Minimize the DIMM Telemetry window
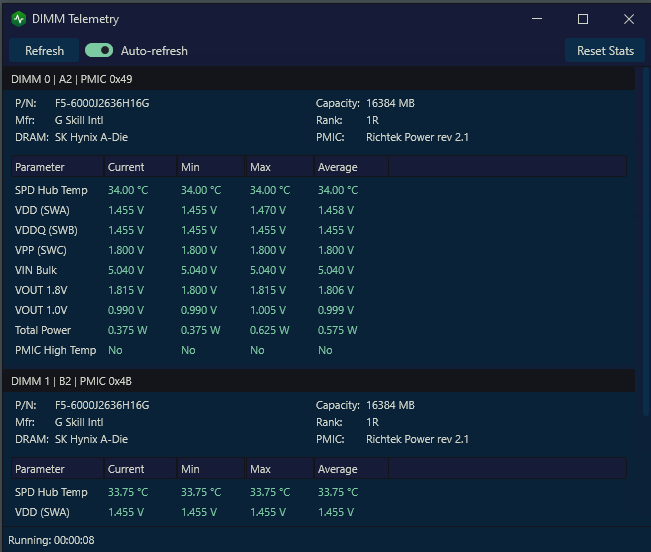651x552 pixels. coord(537,19)
